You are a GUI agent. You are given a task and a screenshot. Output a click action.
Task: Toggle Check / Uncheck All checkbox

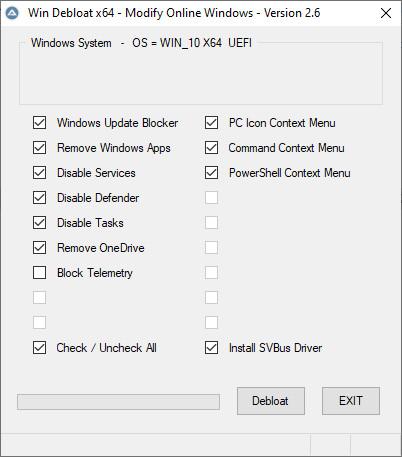pos(40,348)
